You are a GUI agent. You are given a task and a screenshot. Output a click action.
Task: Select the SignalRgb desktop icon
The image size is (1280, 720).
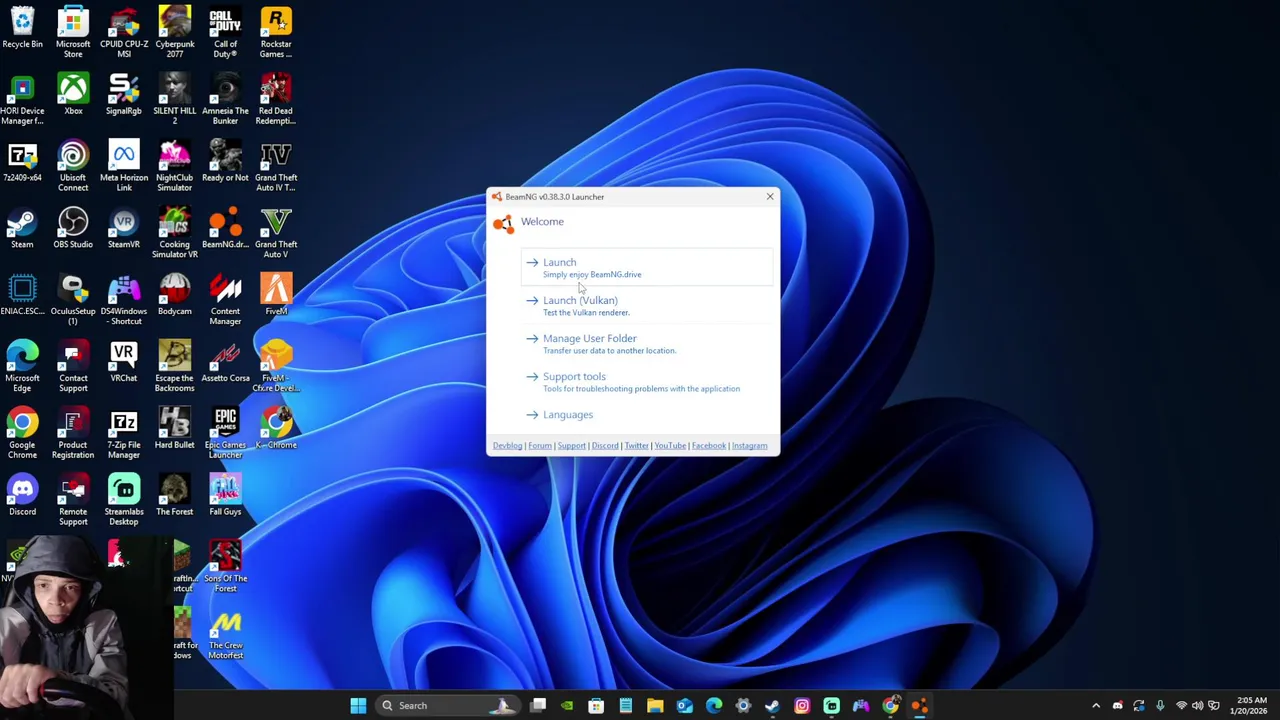click(x=124, y=95)
